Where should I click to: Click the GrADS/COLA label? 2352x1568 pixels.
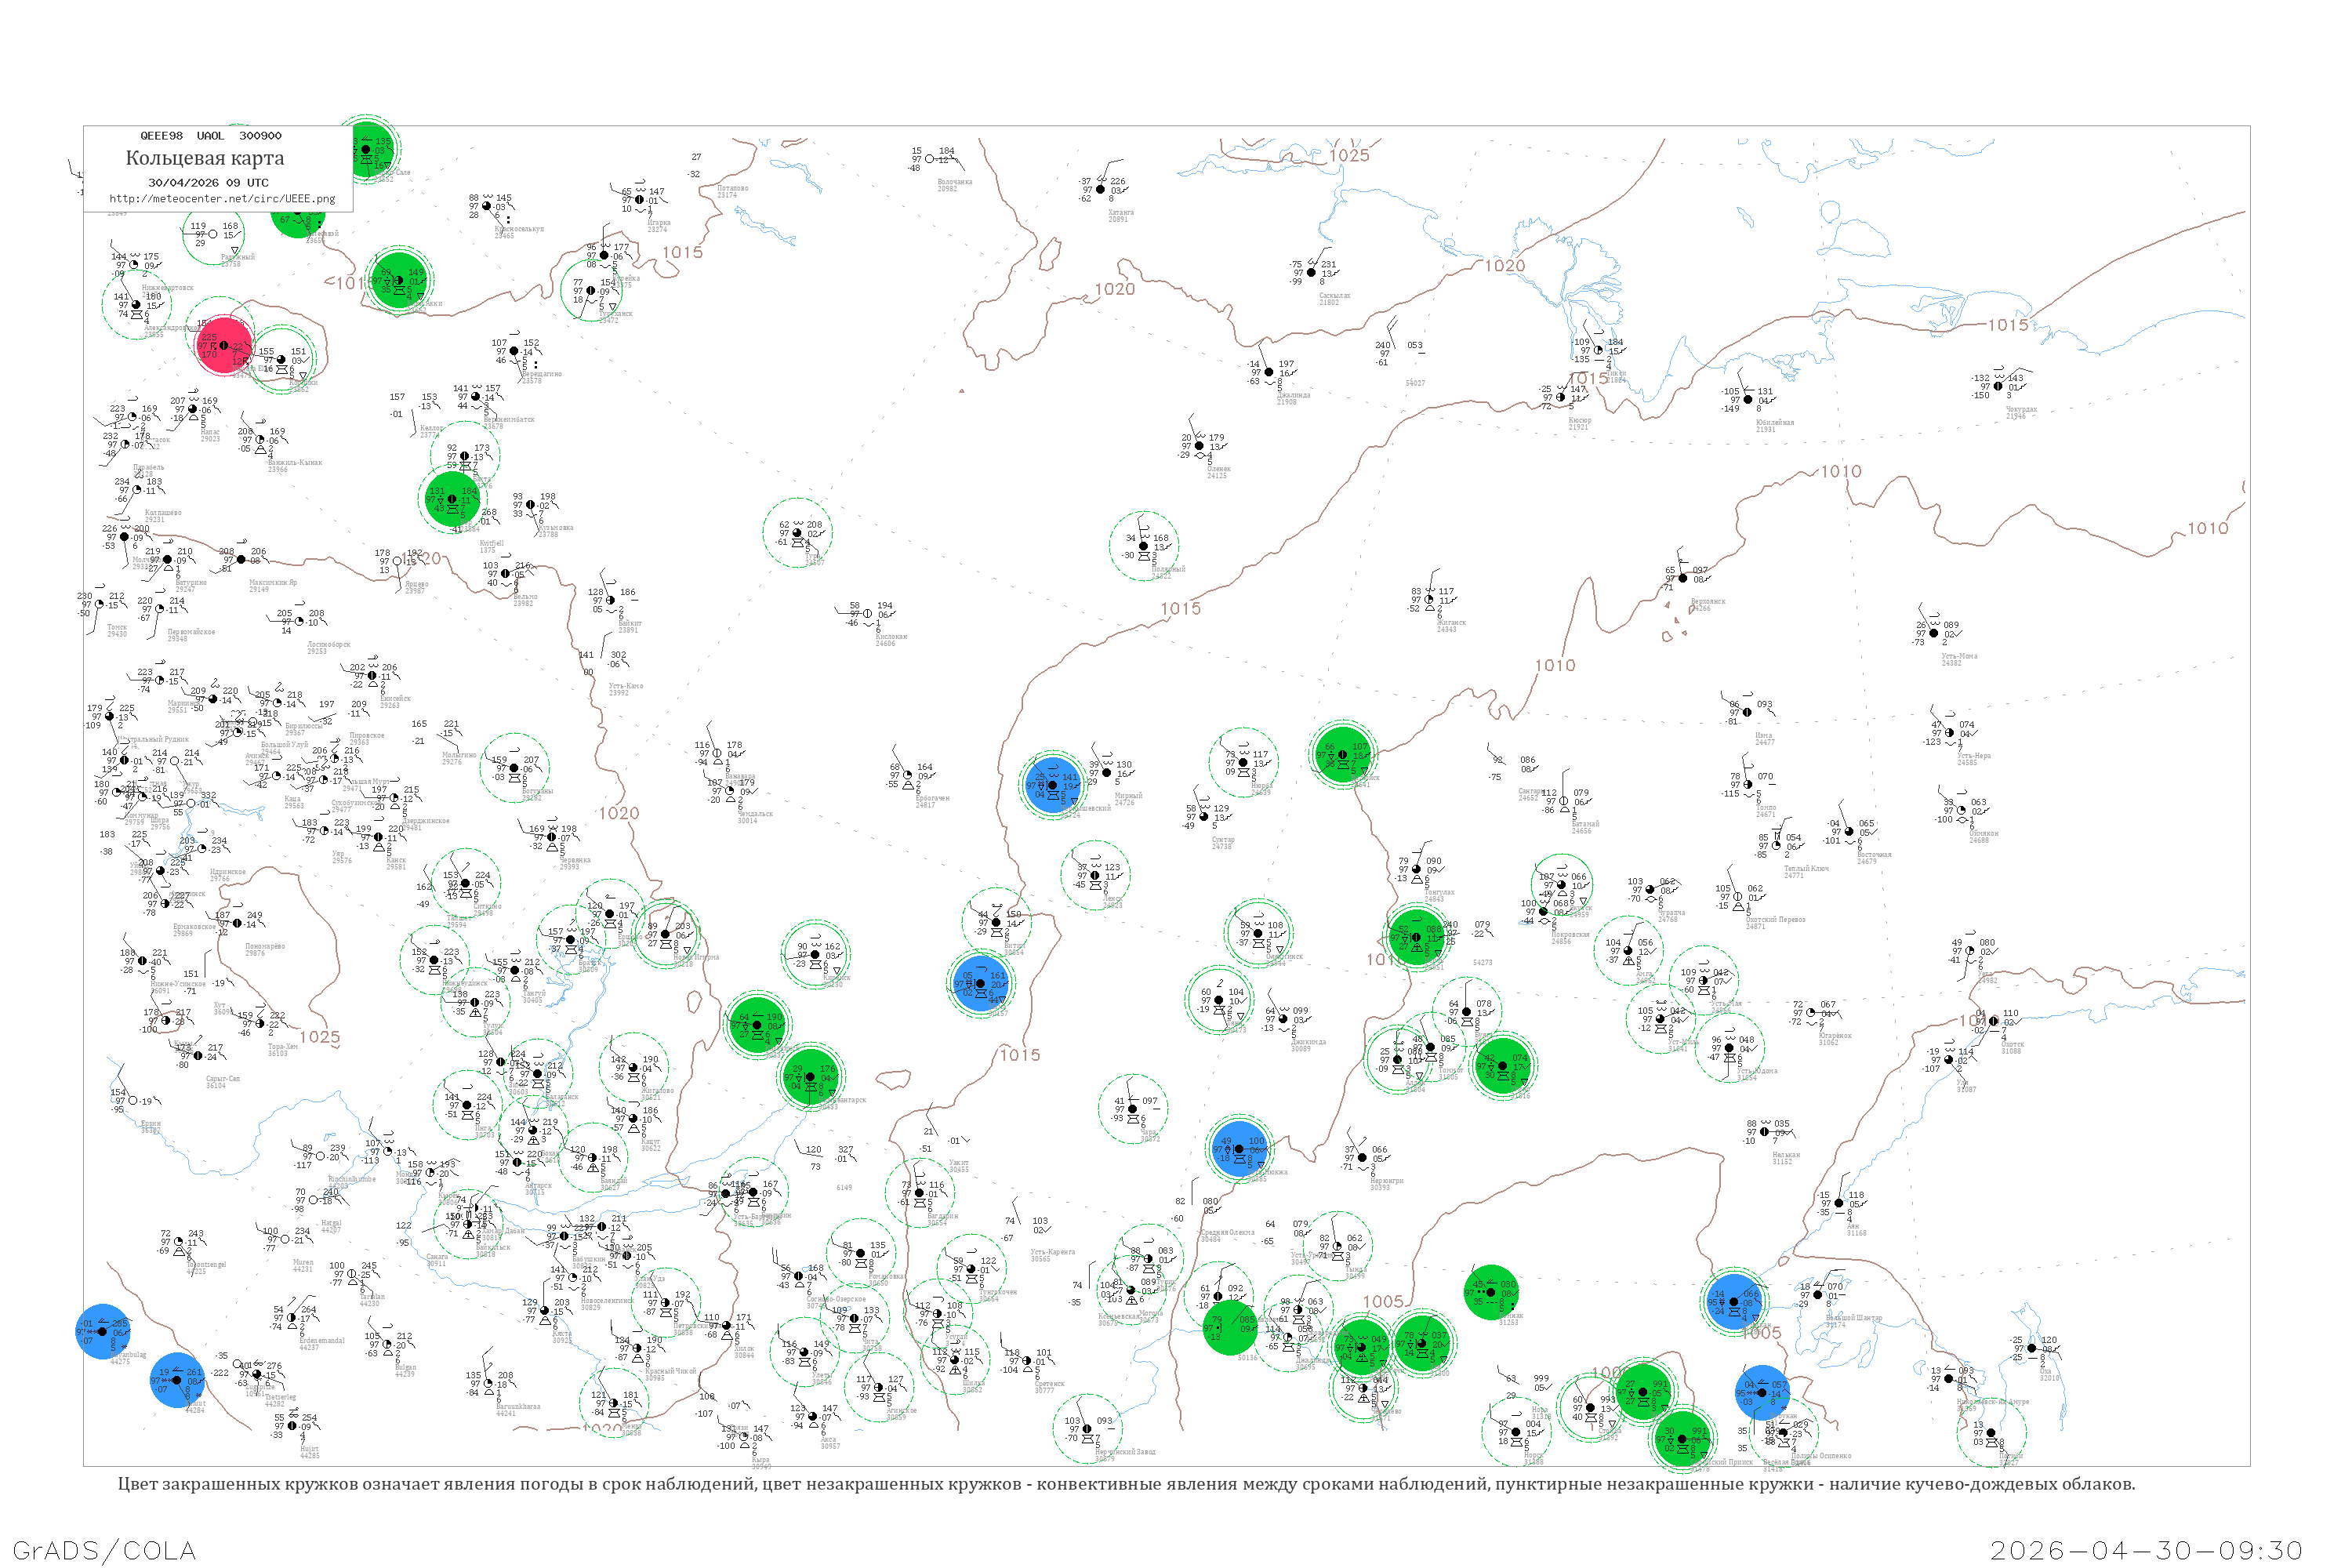[x=104, y=1550]
